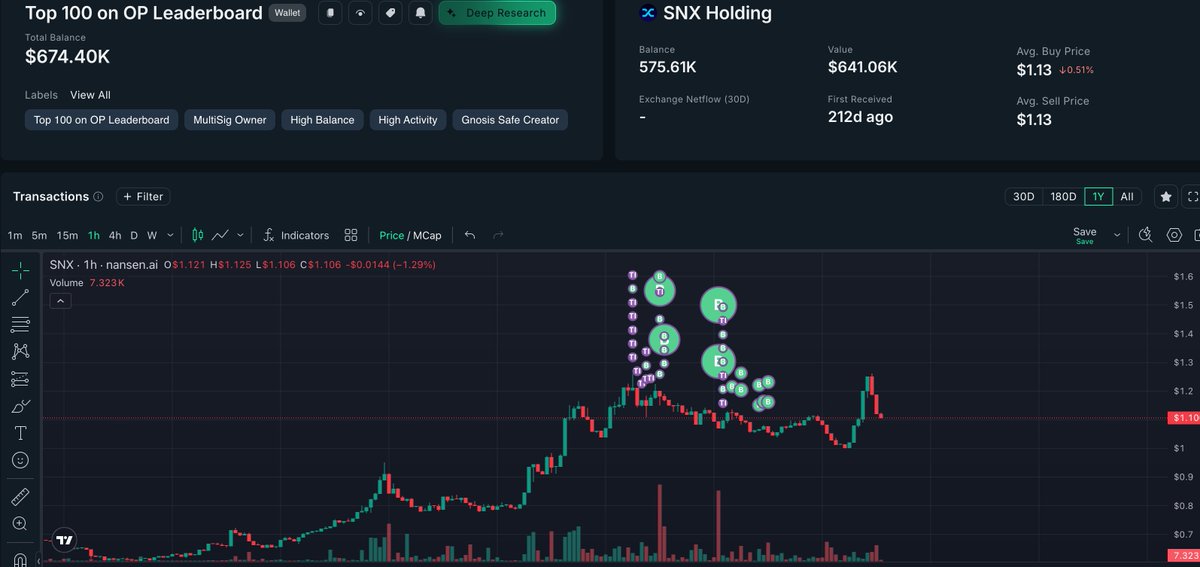Expand the chart style dropdown arrow
Viewport: 1200px width, 567px height.
pyautogui.click(x=242, y=235)
